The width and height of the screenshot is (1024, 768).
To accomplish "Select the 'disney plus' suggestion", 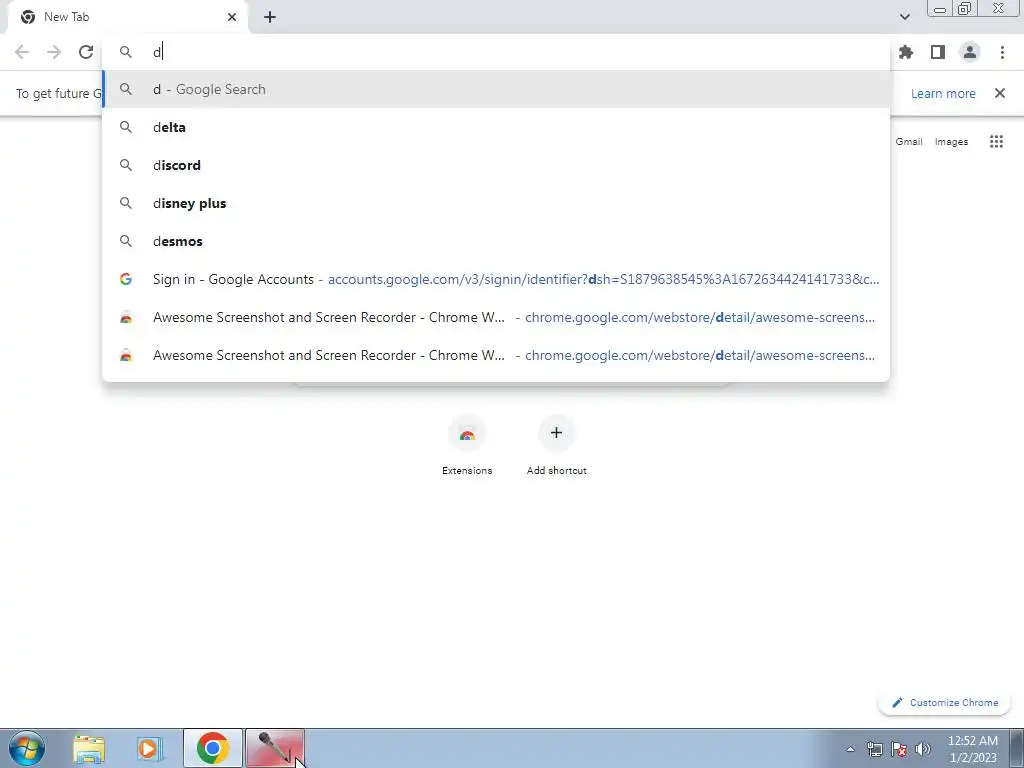I will pos(496,203).
